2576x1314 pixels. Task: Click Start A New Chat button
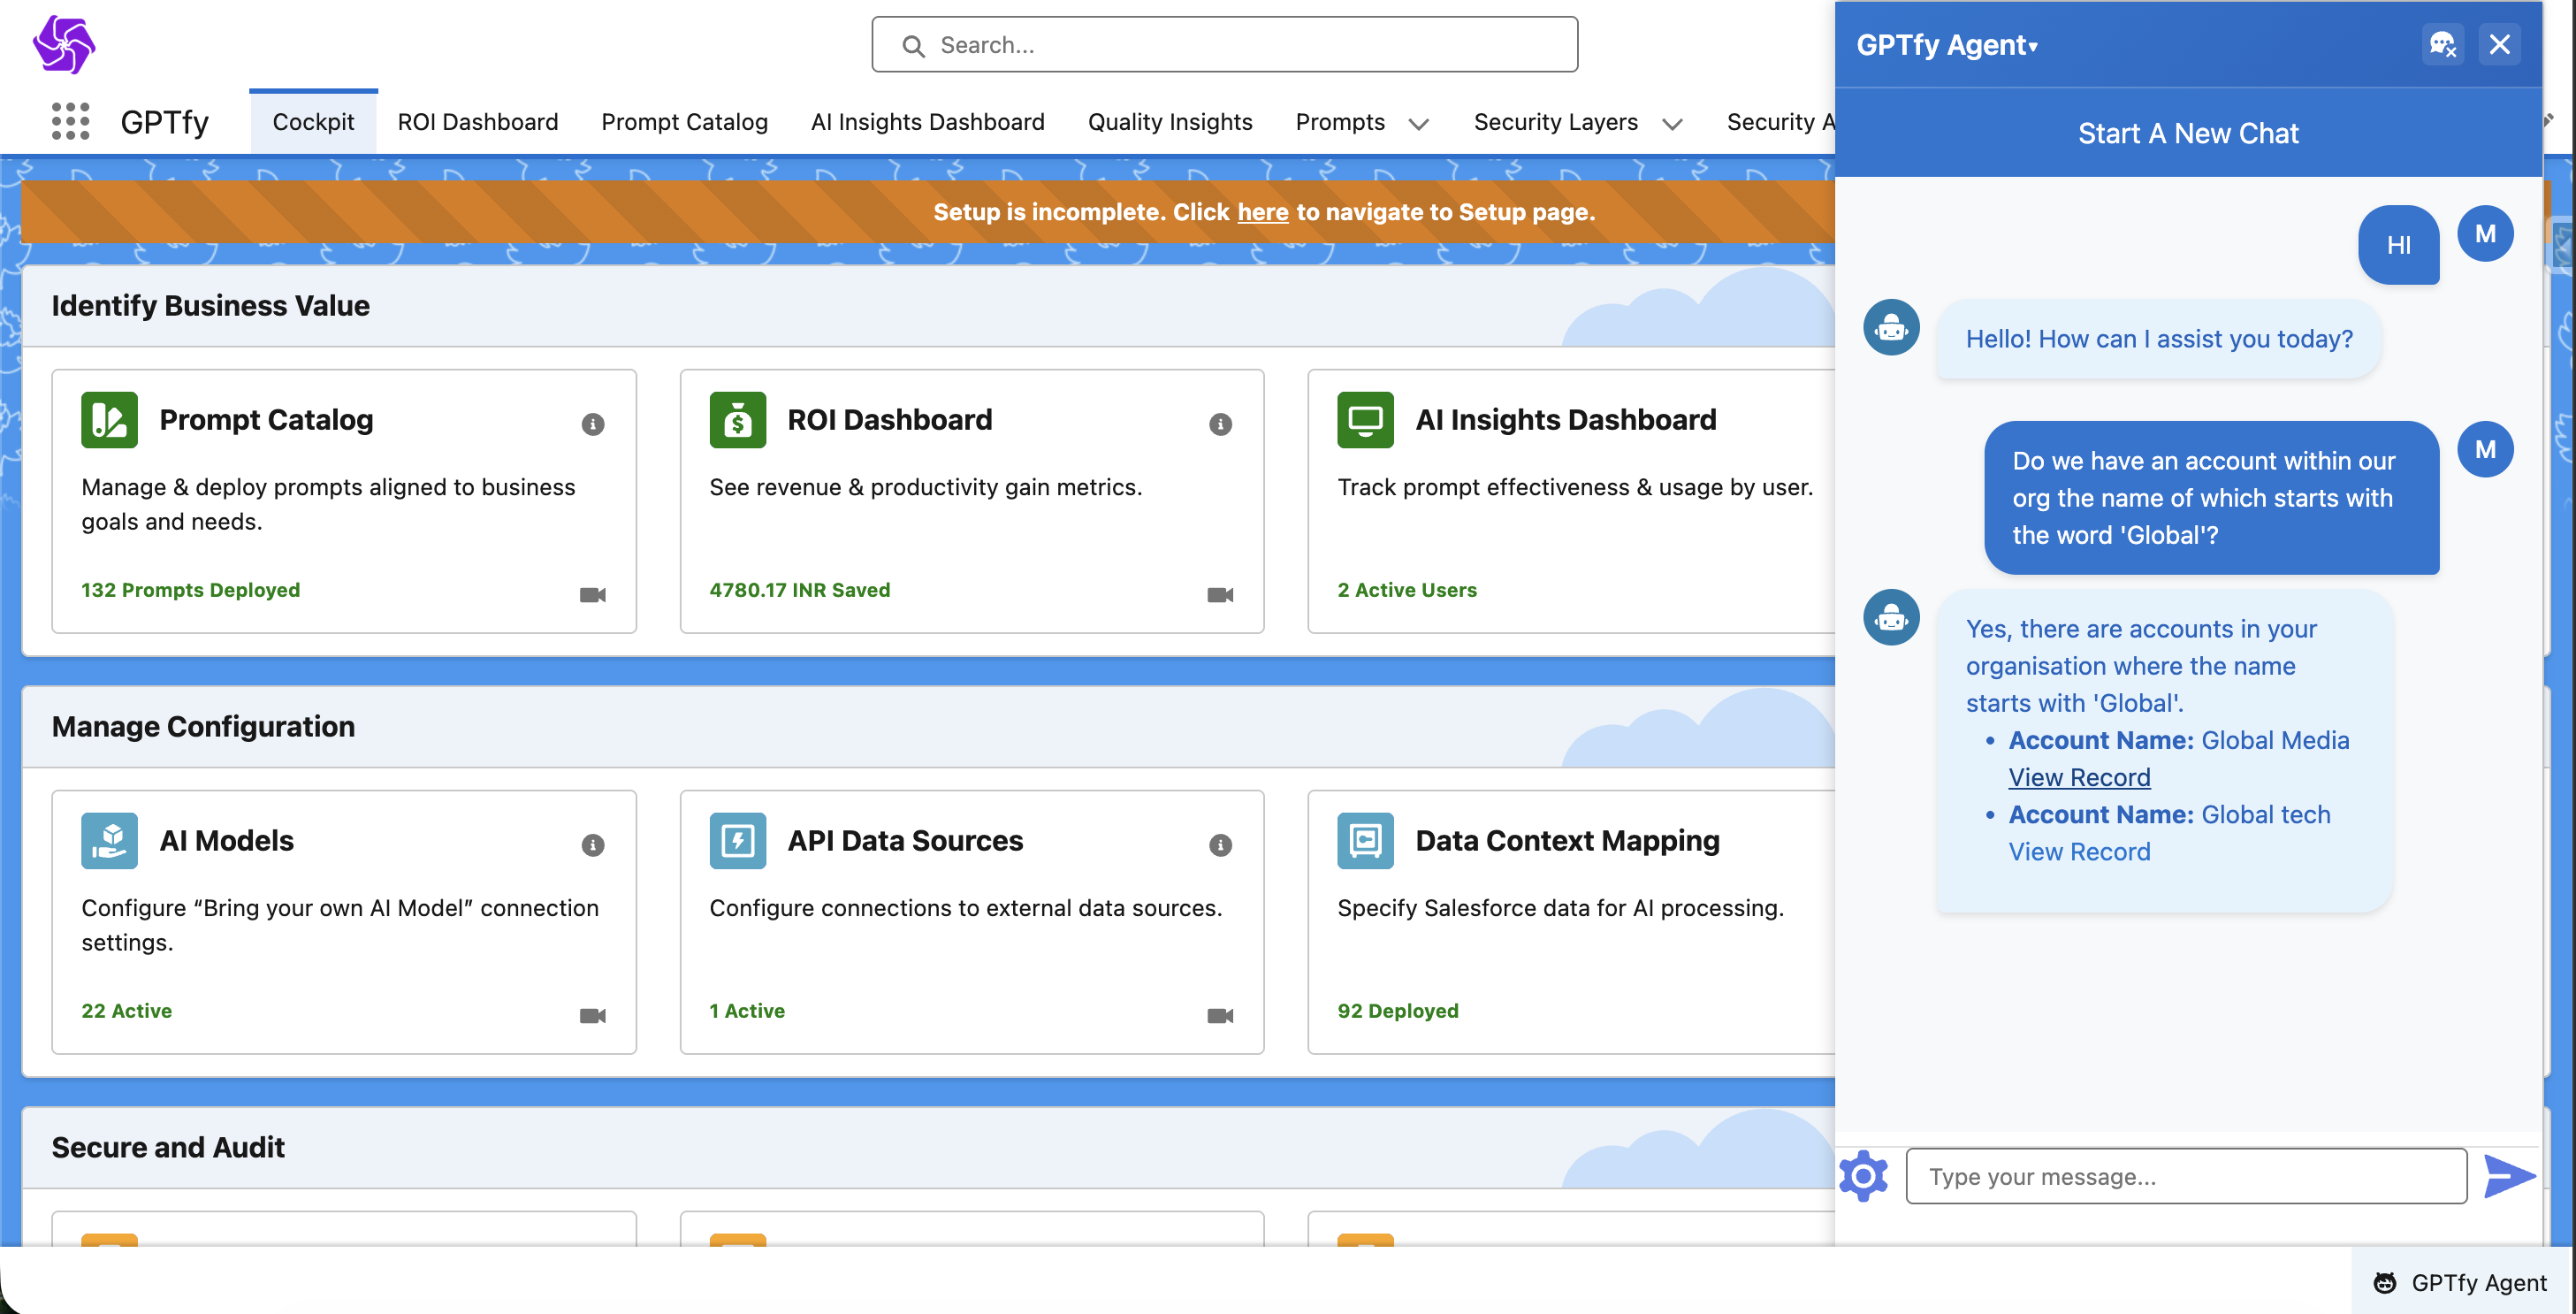tap(2187, 133)
